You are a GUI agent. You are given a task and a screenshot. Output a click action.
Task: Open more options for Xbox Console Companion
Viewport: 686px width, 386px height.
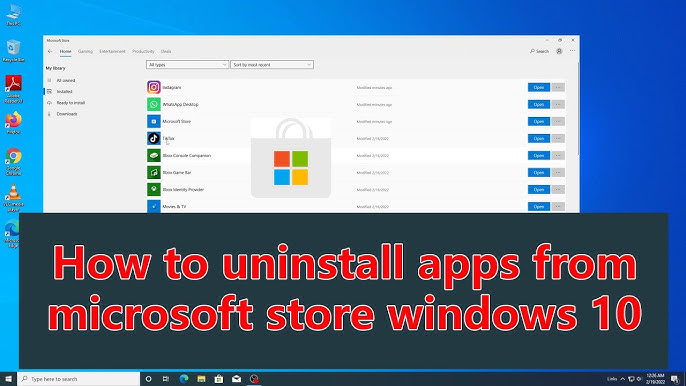(558, 156)
